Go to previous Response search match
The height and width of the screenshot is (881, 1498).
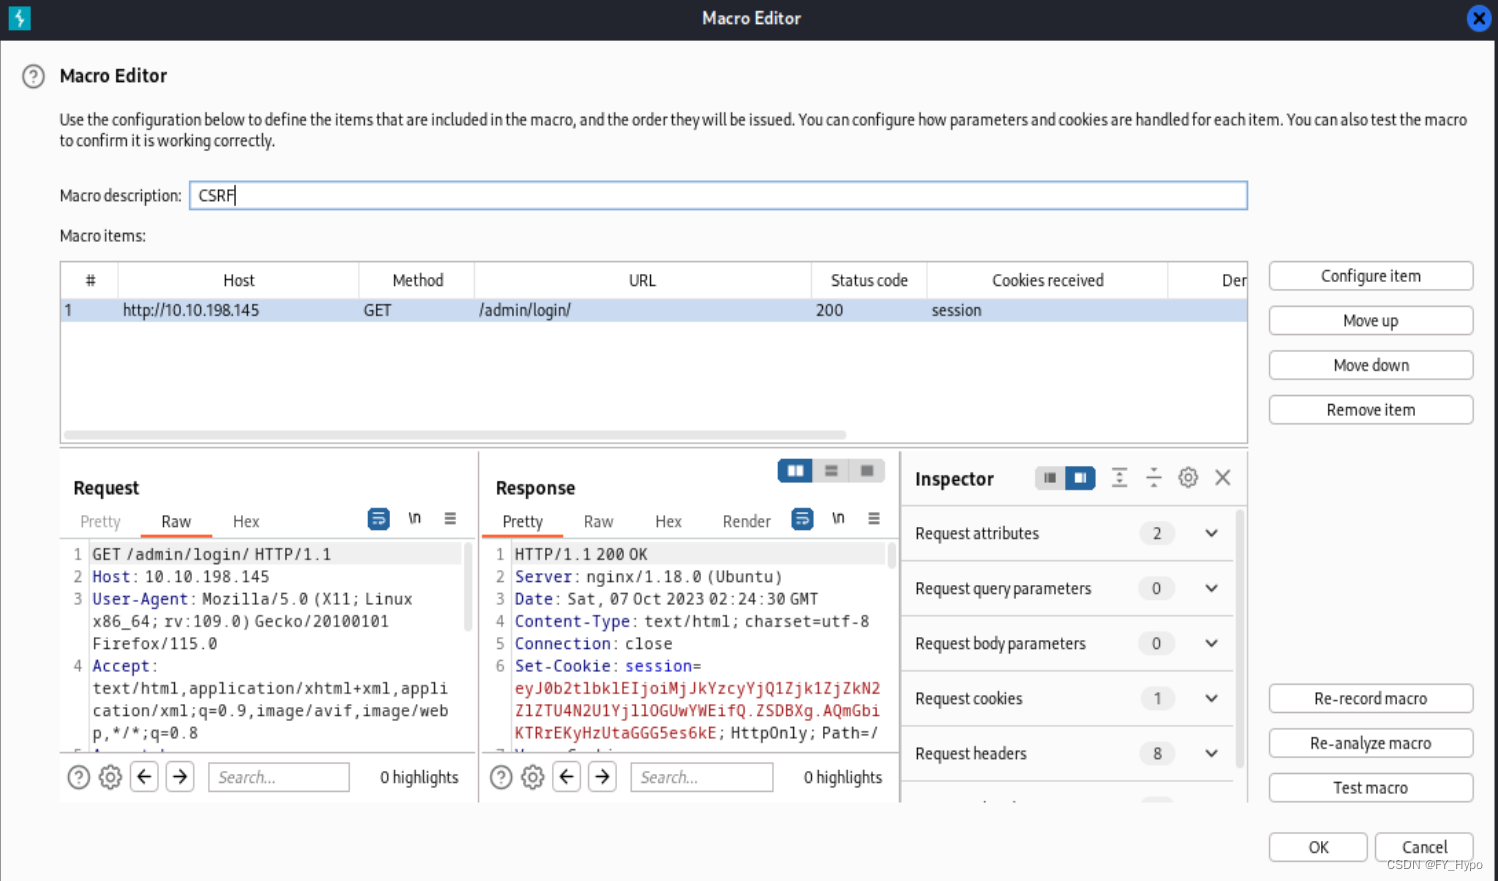[x=567, y=776]
